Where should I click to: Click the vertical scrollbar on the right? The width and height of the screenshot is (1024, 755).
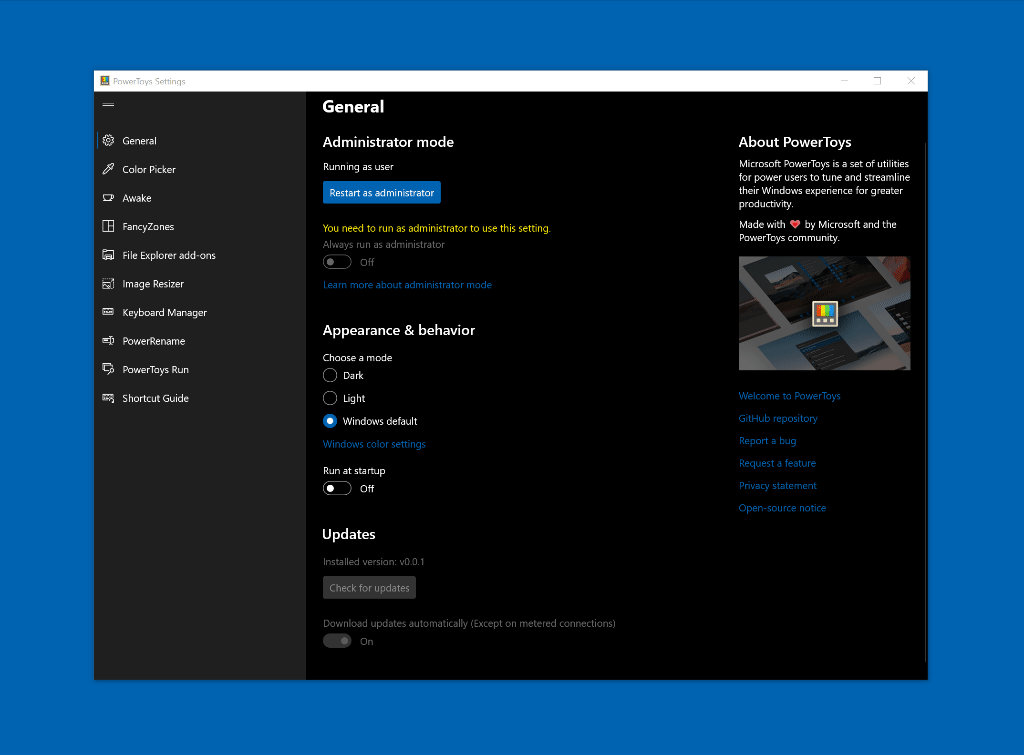coord(925,402)
